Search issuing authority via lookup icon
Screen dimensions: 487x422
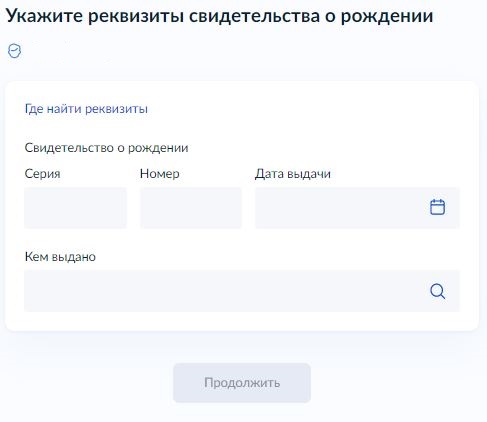(x=437, y=291)
